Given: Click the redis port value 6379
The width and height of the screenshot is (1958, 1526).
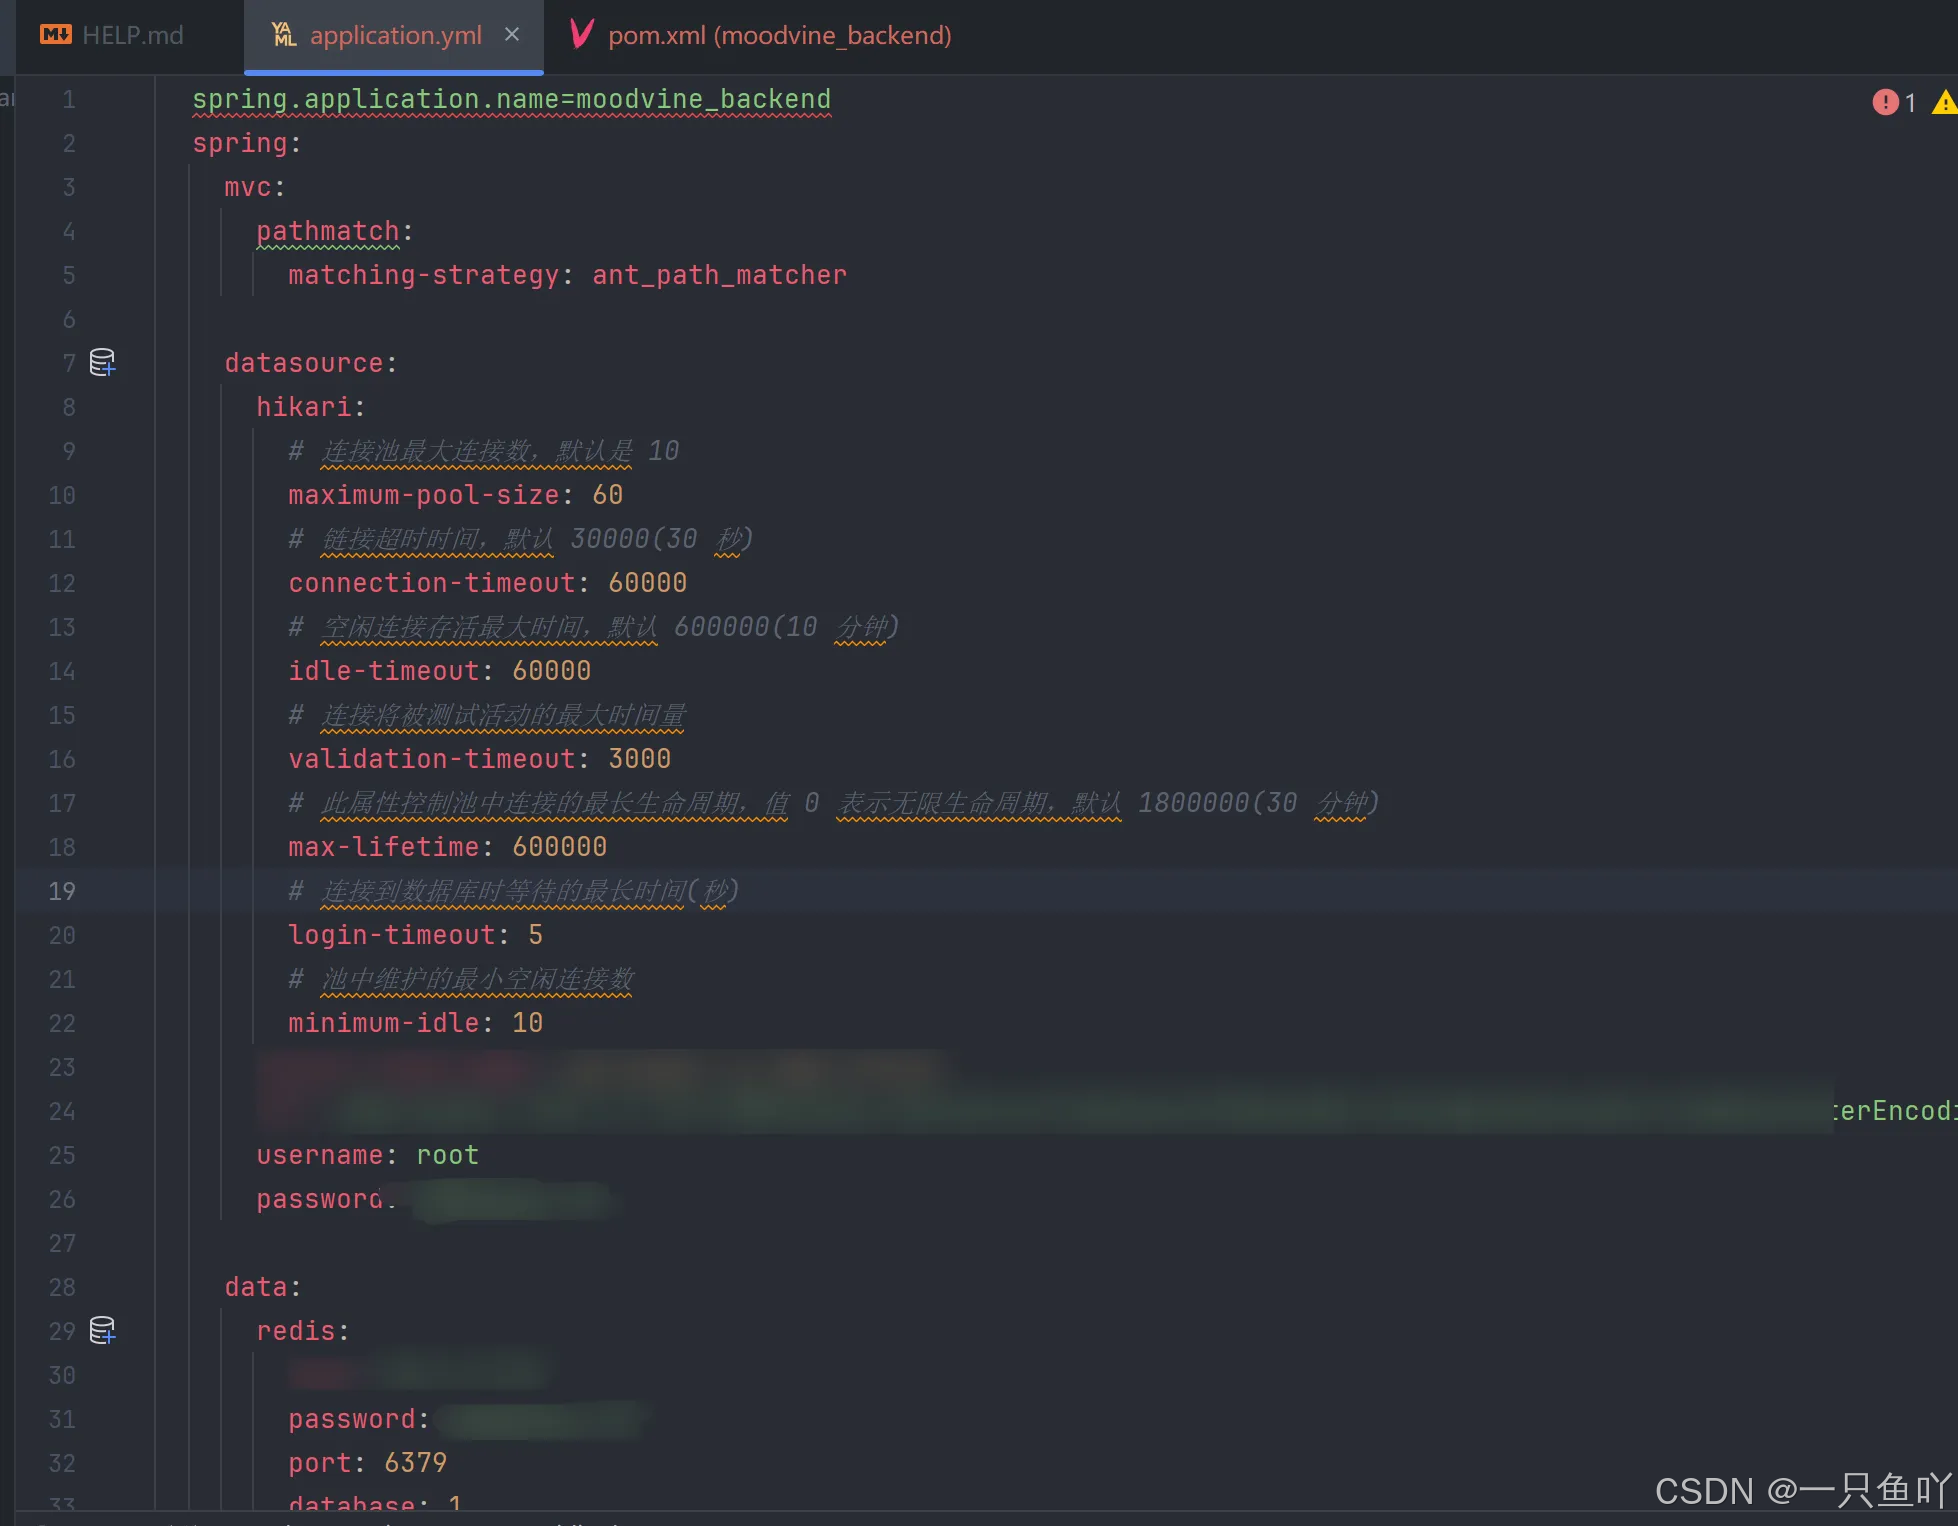Looking at the screenshot, I should point(415,1463).
